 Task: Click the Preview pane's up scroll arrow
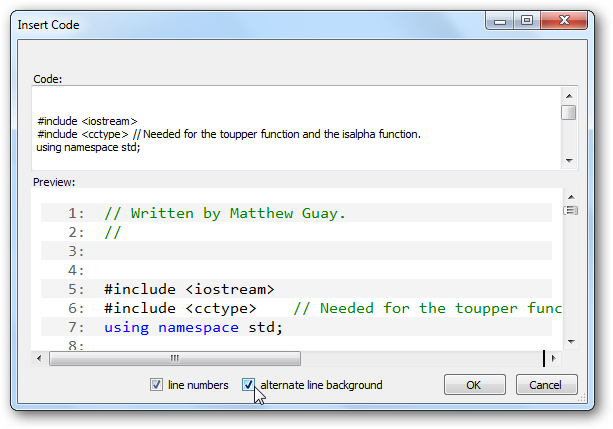(x=571, y=197)
